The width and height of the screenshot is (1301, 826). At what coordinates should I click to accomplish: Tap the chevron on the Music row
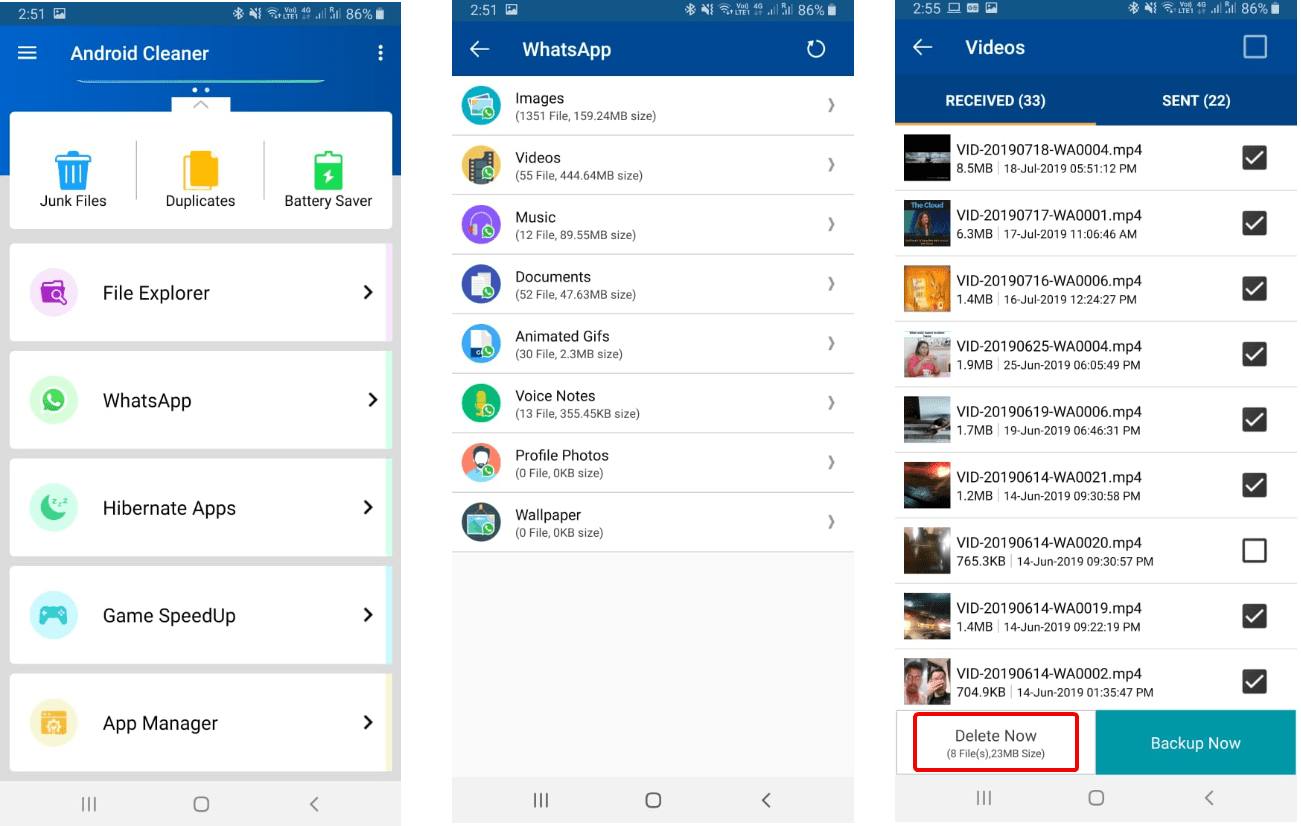point(831,224)
